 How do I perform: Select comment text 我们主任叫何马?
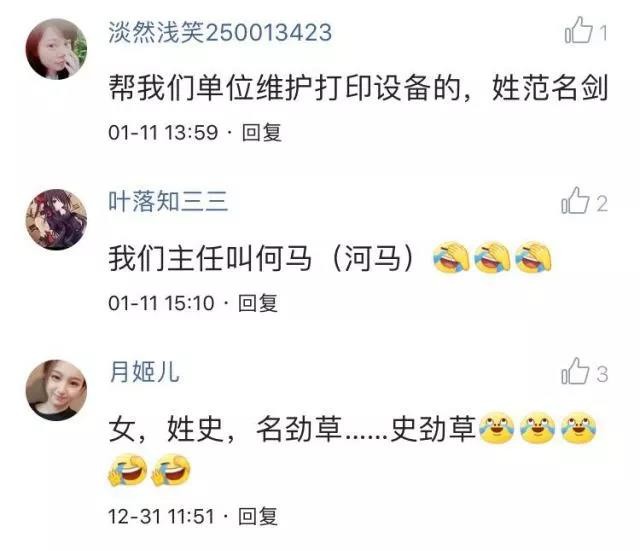click(x=210, y=258)
